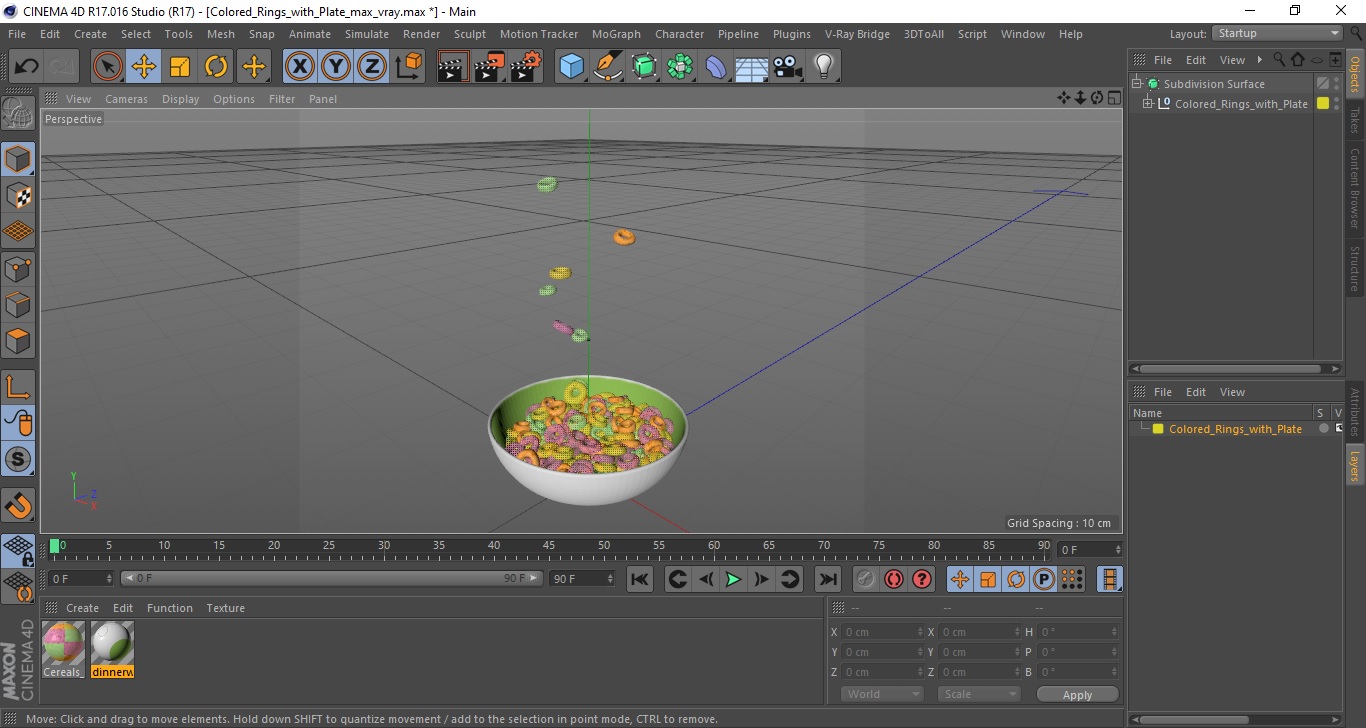Click Render View clapperboard icon
1366x728 pixels.
(x=453, y=67)
